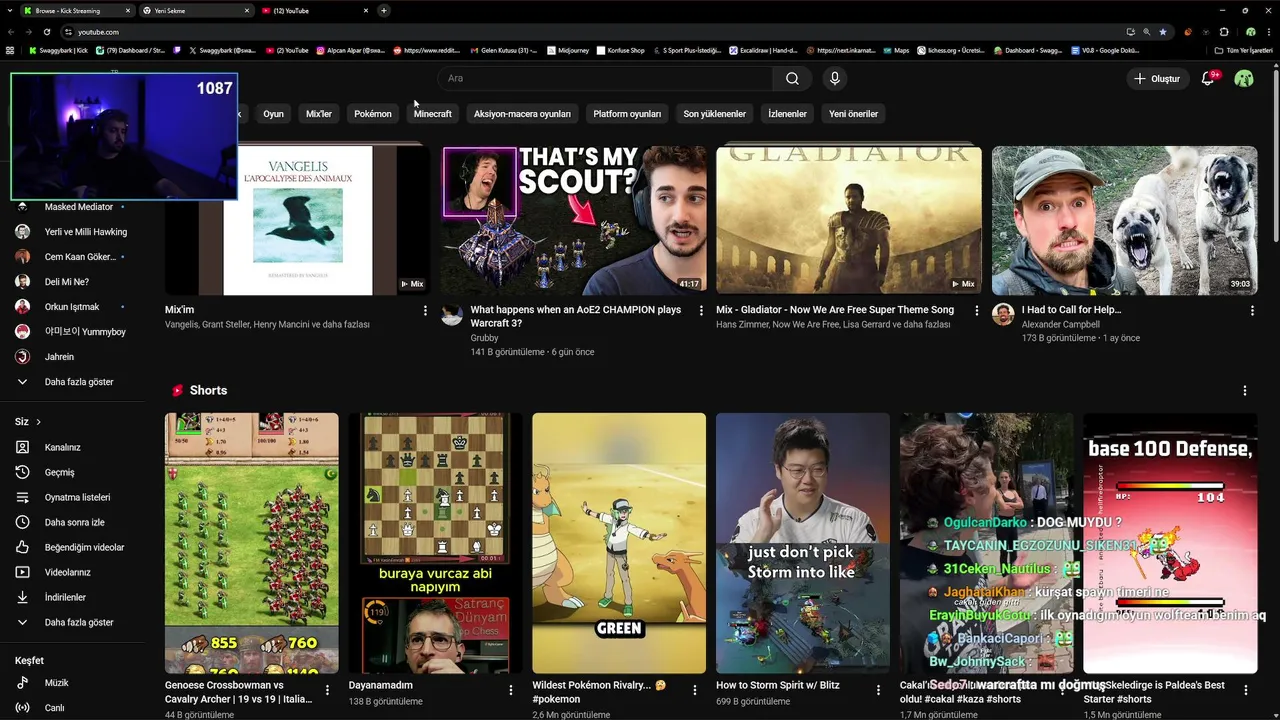Click the youtube.com address bar
The width and height of the screenshot is (1280, 720).
[x=590, y=32]
